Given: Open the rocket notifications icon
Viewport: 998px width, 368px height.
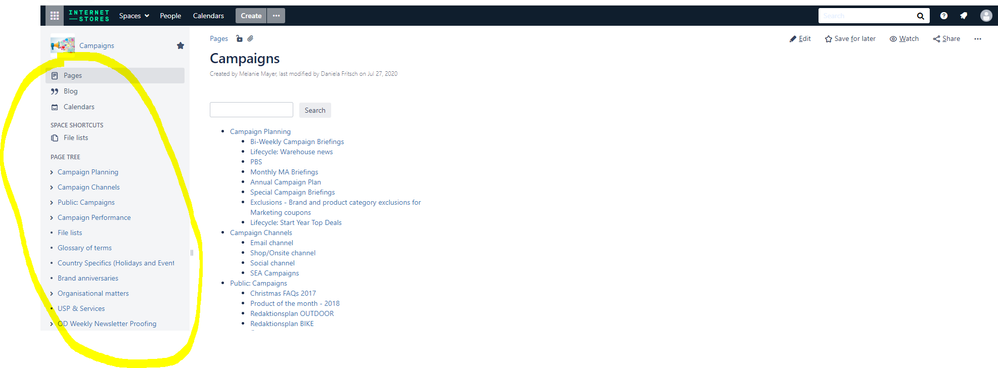Looking at the screenshot, I should point(964,16).
